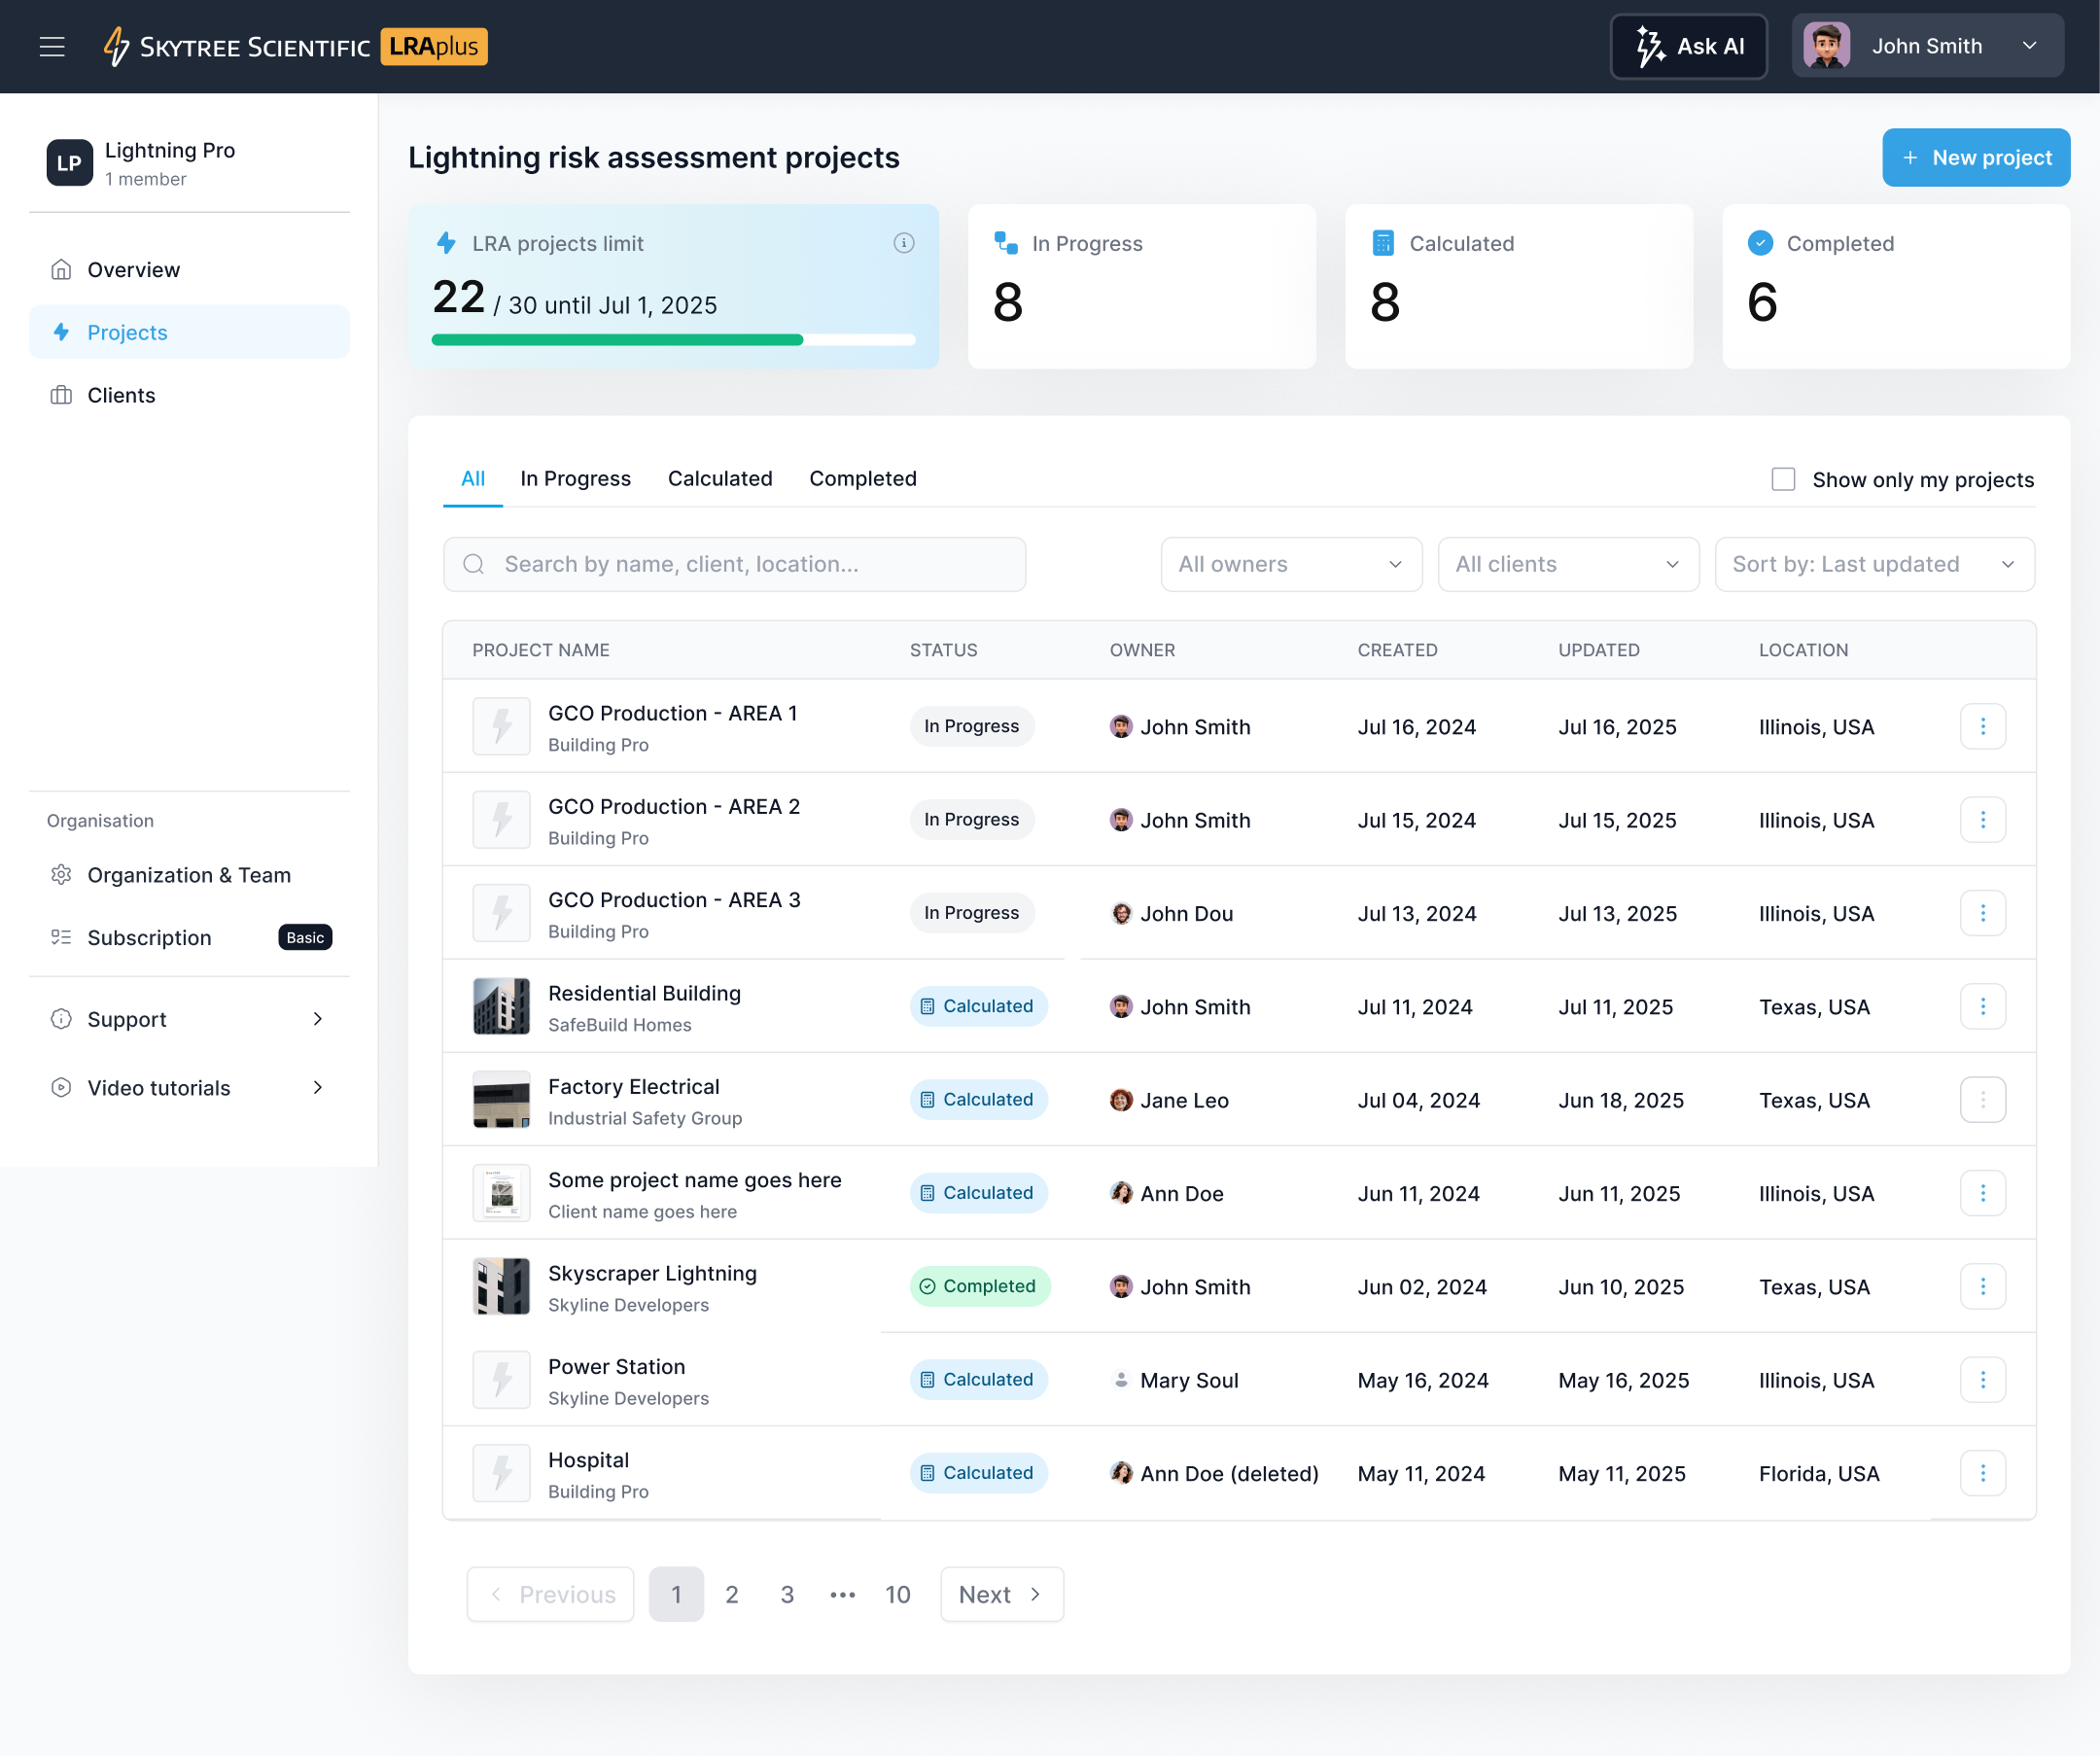Expand the All owners dropdown
The height and width of the screenshot is (1756, 2100).
tap(1290, 564)
